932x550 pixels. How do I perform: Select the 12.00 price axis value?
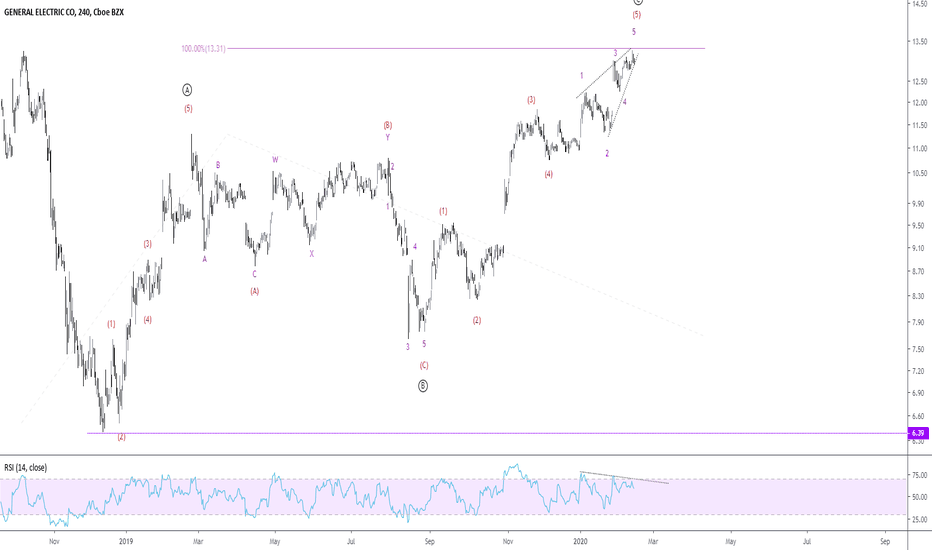tap(920, 103)
